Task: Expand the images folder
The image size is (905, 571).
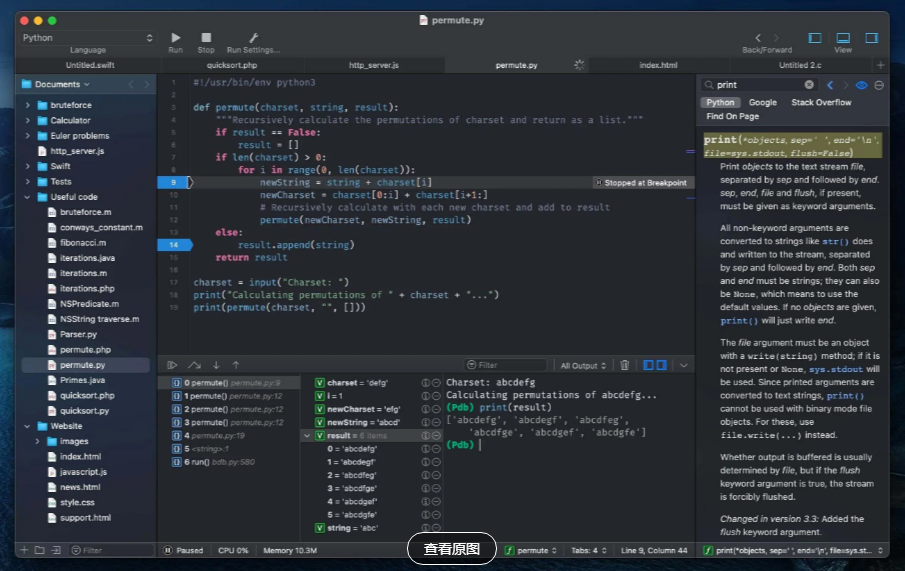Action: [x=38, y=441]
